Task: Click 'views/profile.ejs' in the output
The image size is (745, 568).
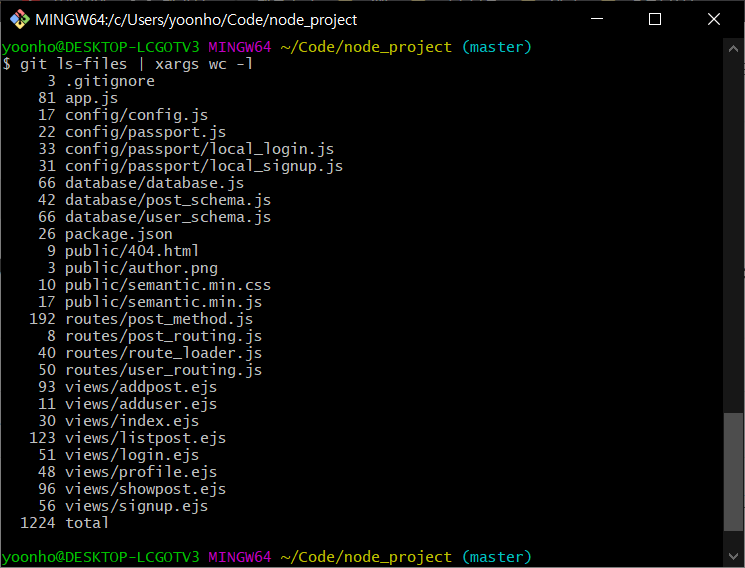Action: [x=141, y=472]
